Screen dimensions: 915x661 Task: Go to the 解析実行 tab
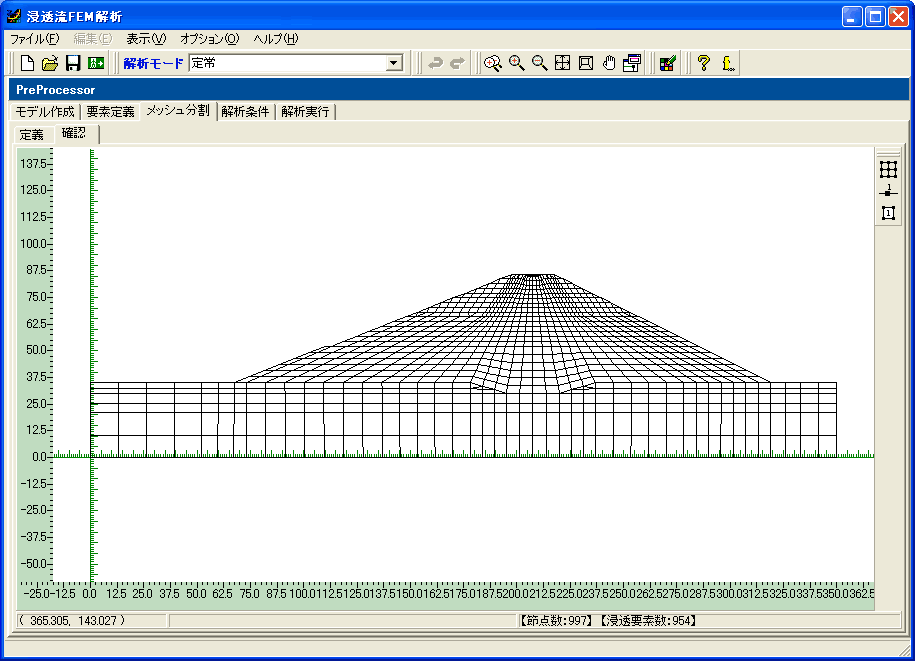[x=306, y=111]
